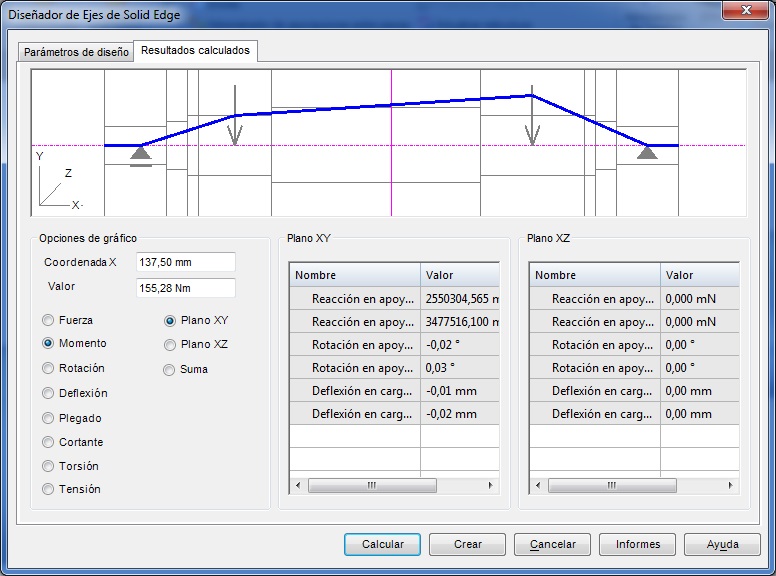Screen dimensions: 776x576
Task: Click the Valor column header in Plano XZ
Action: pos(700,275)
